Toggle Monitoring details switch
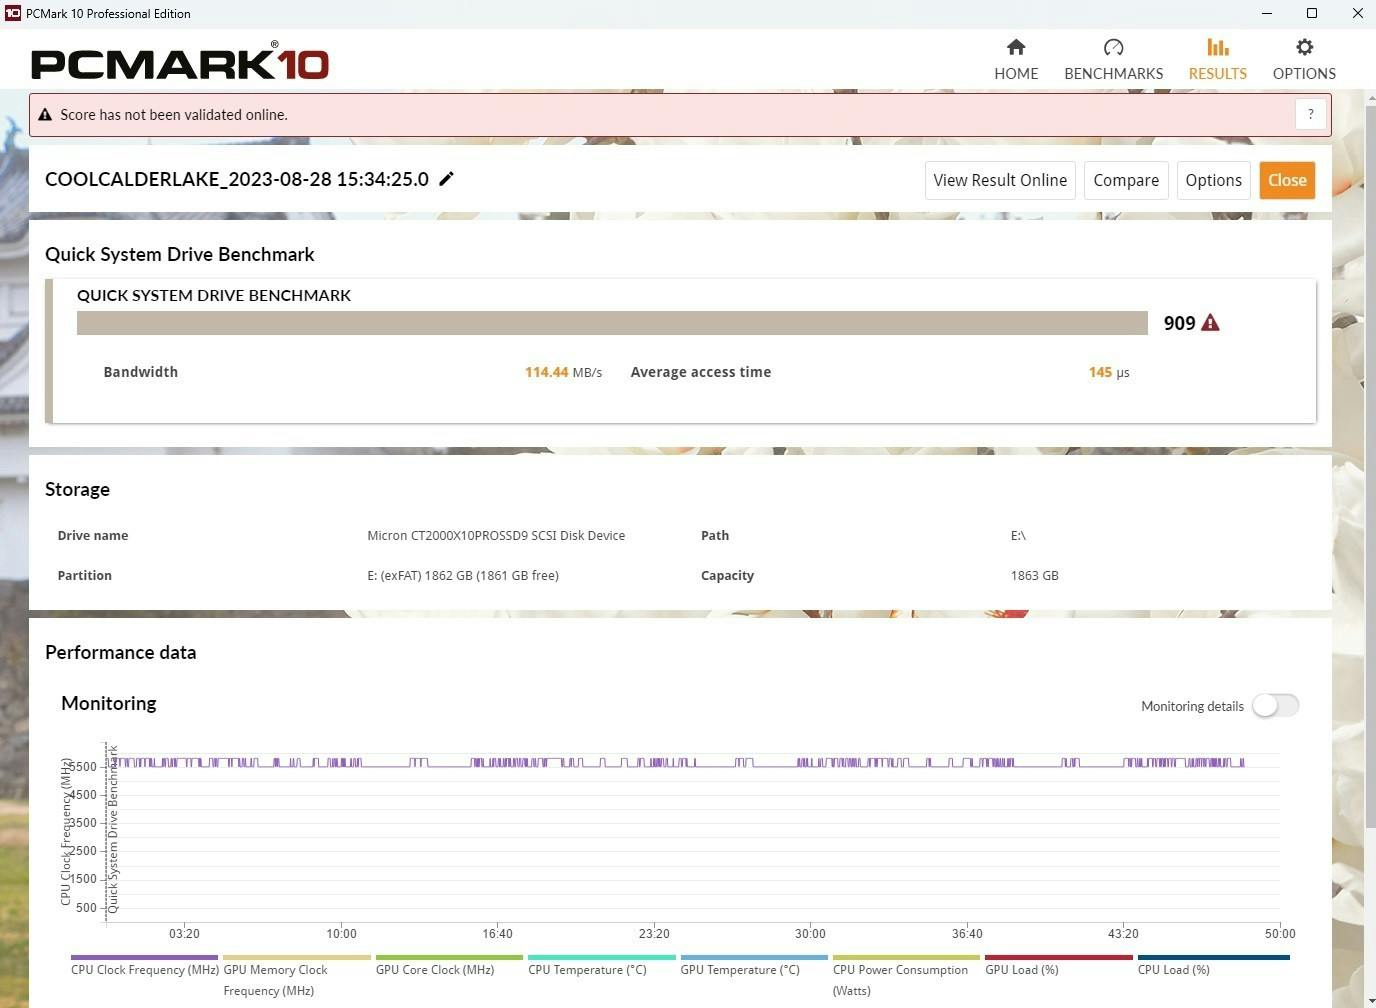Image resolution: width=1376 pixels, height=1008 pixels. pyautogui.click(x=1275, y=705)
